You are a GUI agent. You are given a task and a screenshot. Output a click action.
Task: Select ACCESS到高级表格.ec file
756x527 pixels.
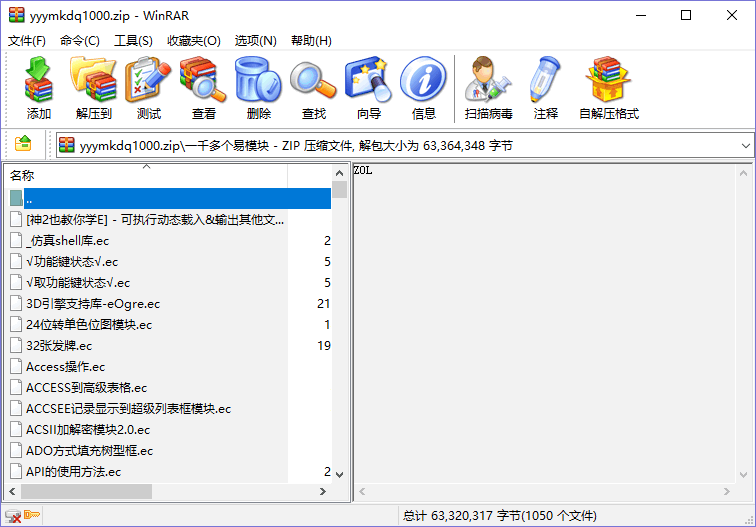click(x=170, y=387)
